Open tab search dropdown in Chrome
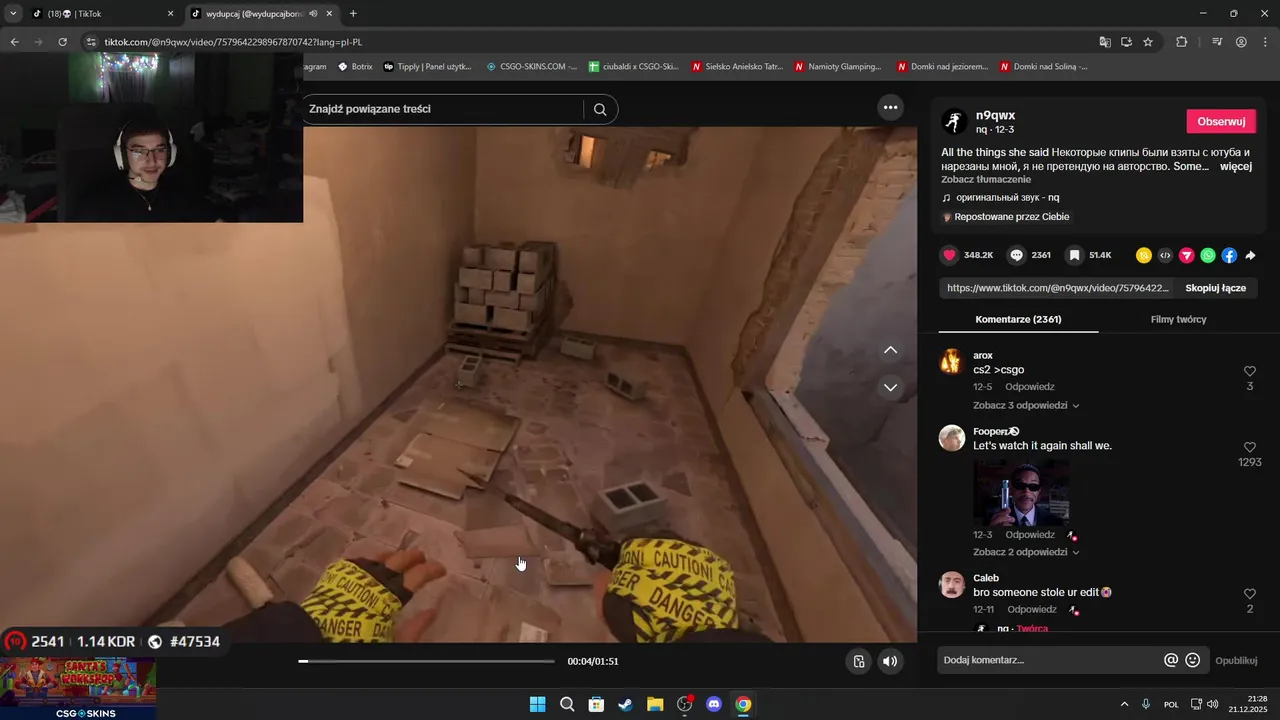The width and height of the screenshot is (1280, 720). tap(13, 14)
